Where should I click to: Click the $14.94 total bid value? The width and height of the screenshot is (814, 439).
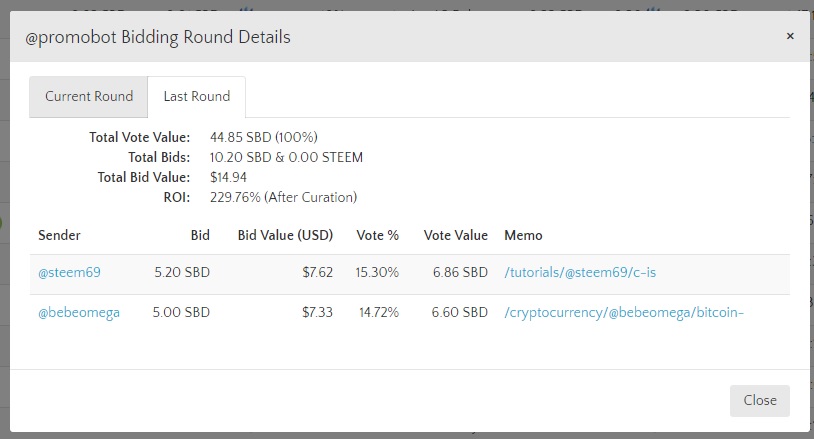click(x=228, y=177)
